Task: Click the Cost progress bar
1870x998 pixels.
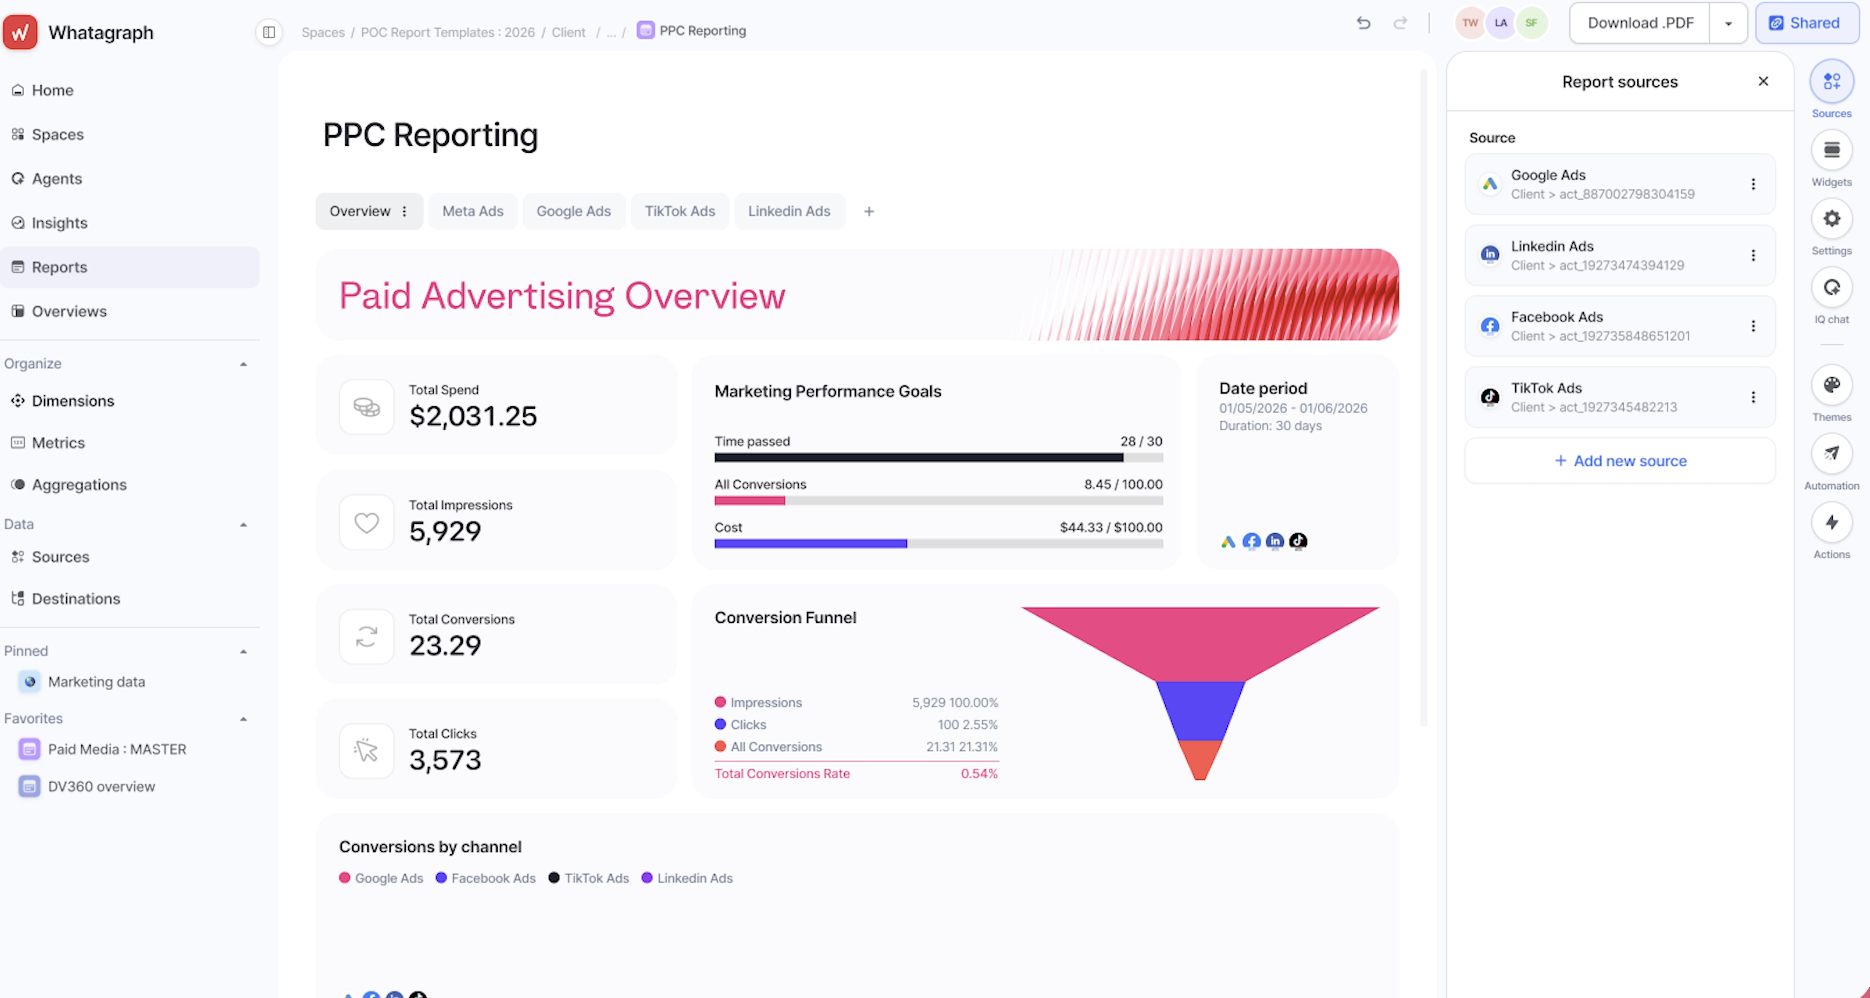Action: 939,544
